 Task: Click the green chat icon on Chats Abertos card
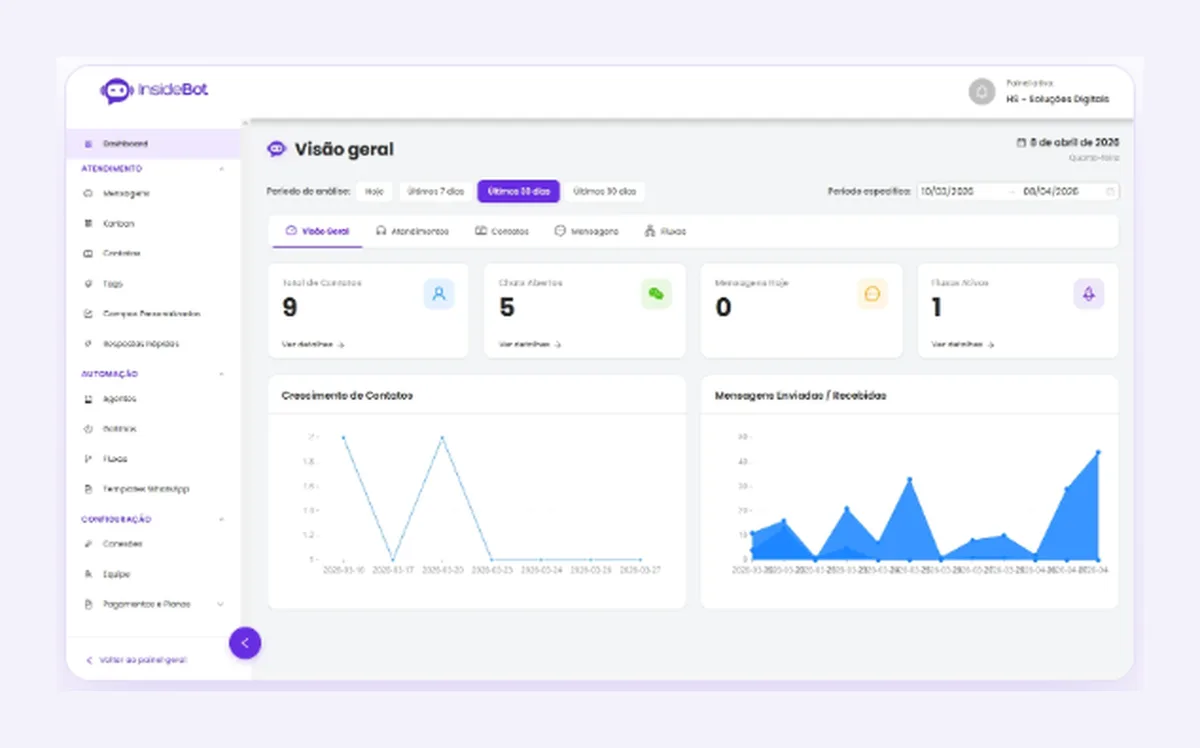[656, 294]
